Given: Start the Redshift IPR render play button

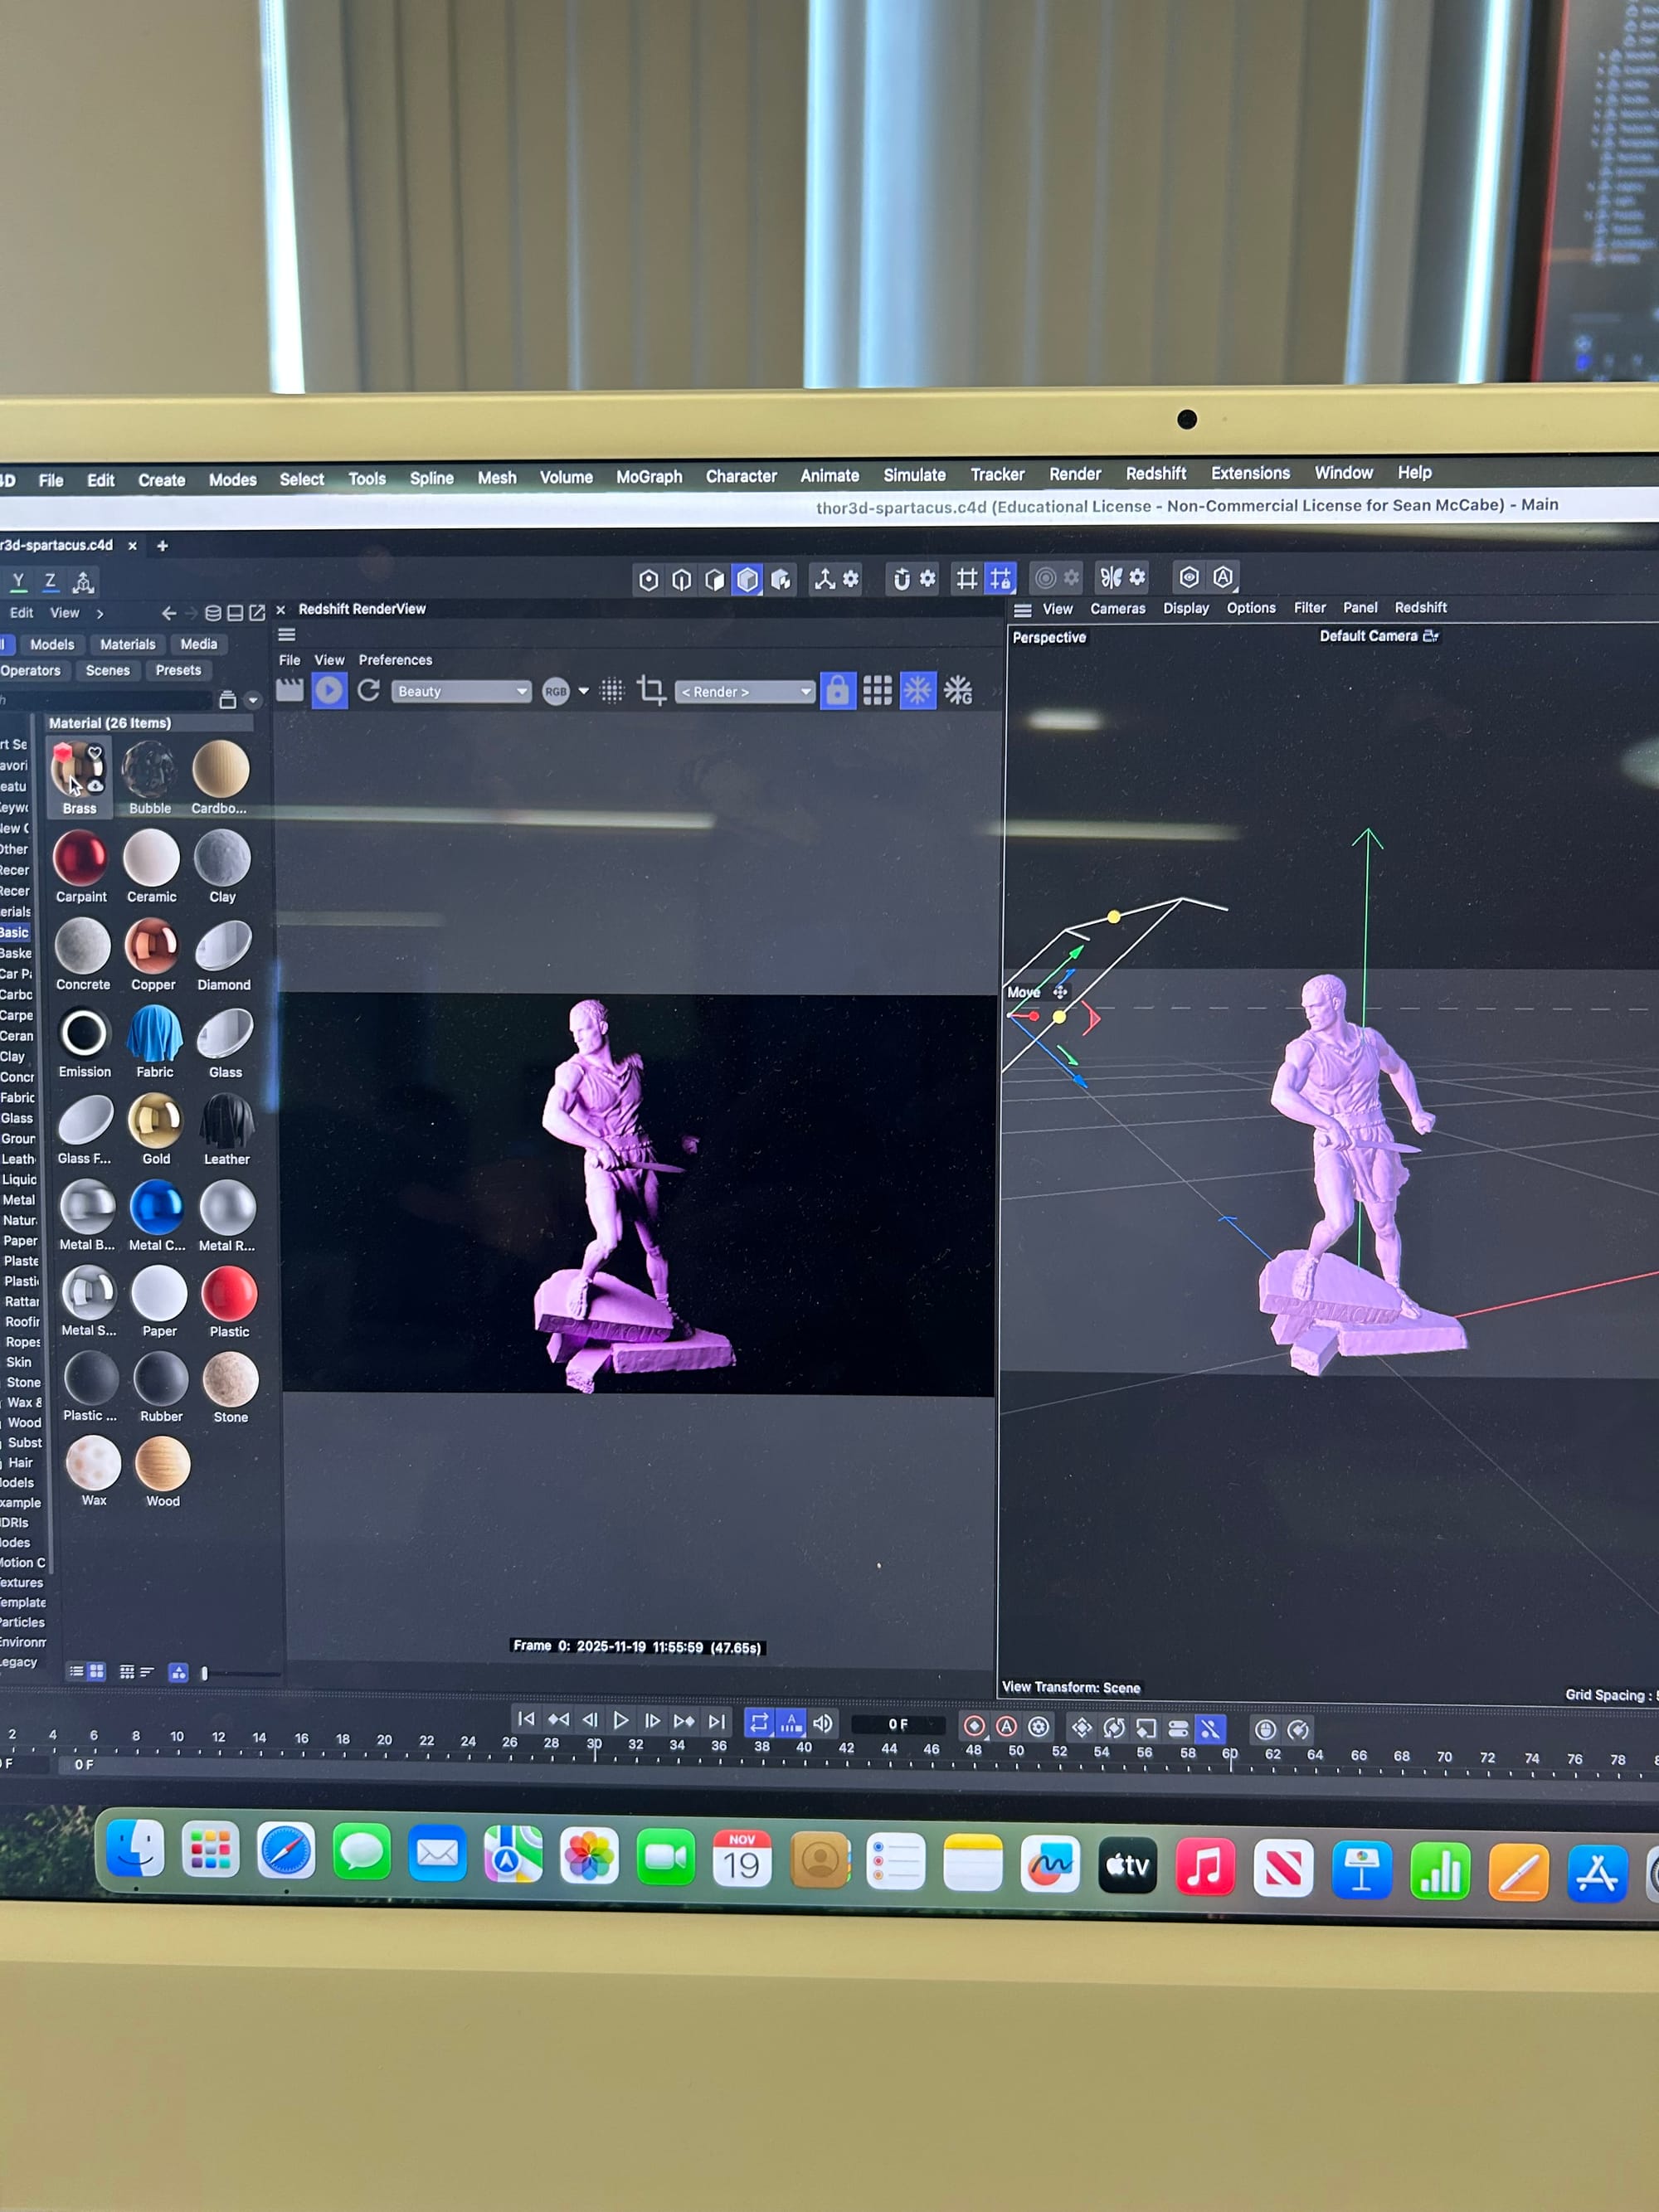Looking at the screenshot, I should coord(329,690).
